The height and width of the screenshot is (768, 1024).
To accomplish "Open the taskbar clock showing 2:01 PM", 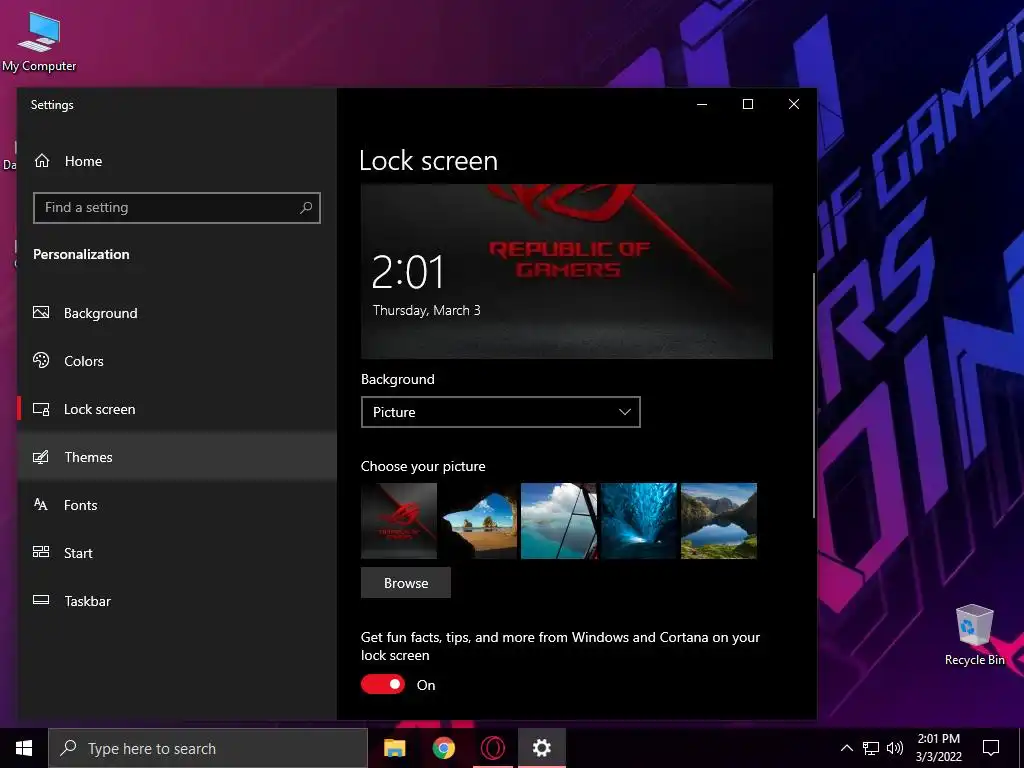I will (938, 748).
